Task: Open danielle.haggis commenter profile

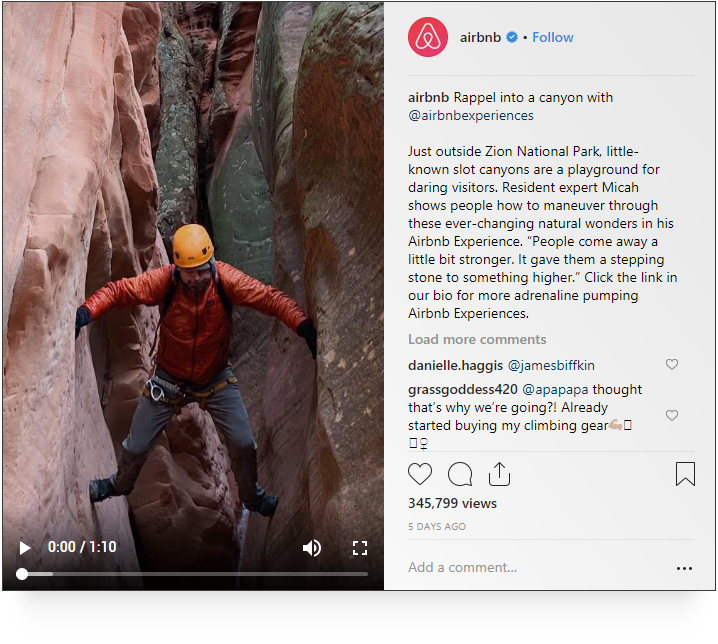Action: (x=455, y=366)
